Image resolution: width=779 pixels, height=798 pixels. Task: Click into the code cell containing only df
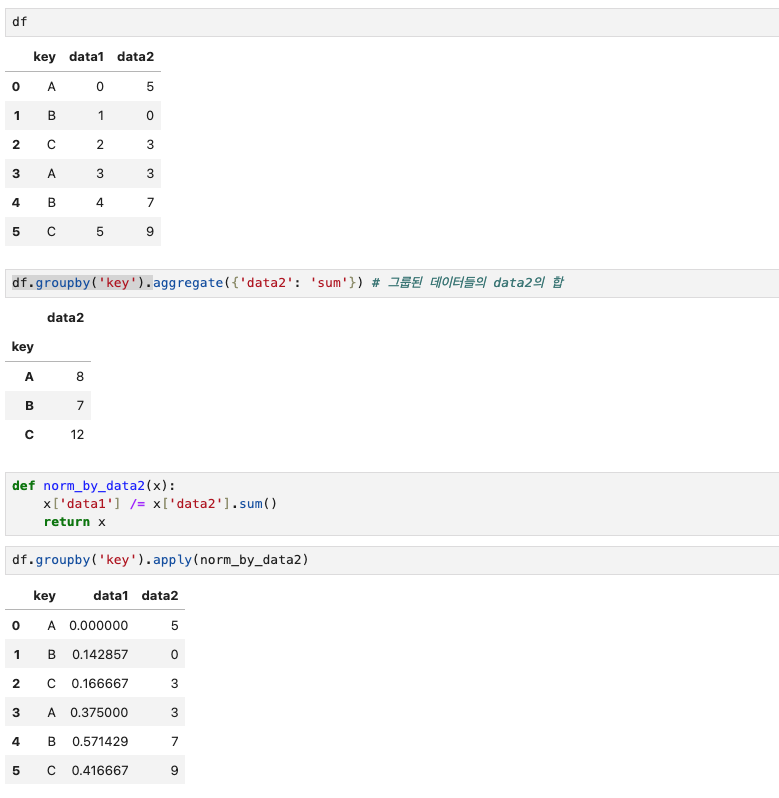click(392, 22)
